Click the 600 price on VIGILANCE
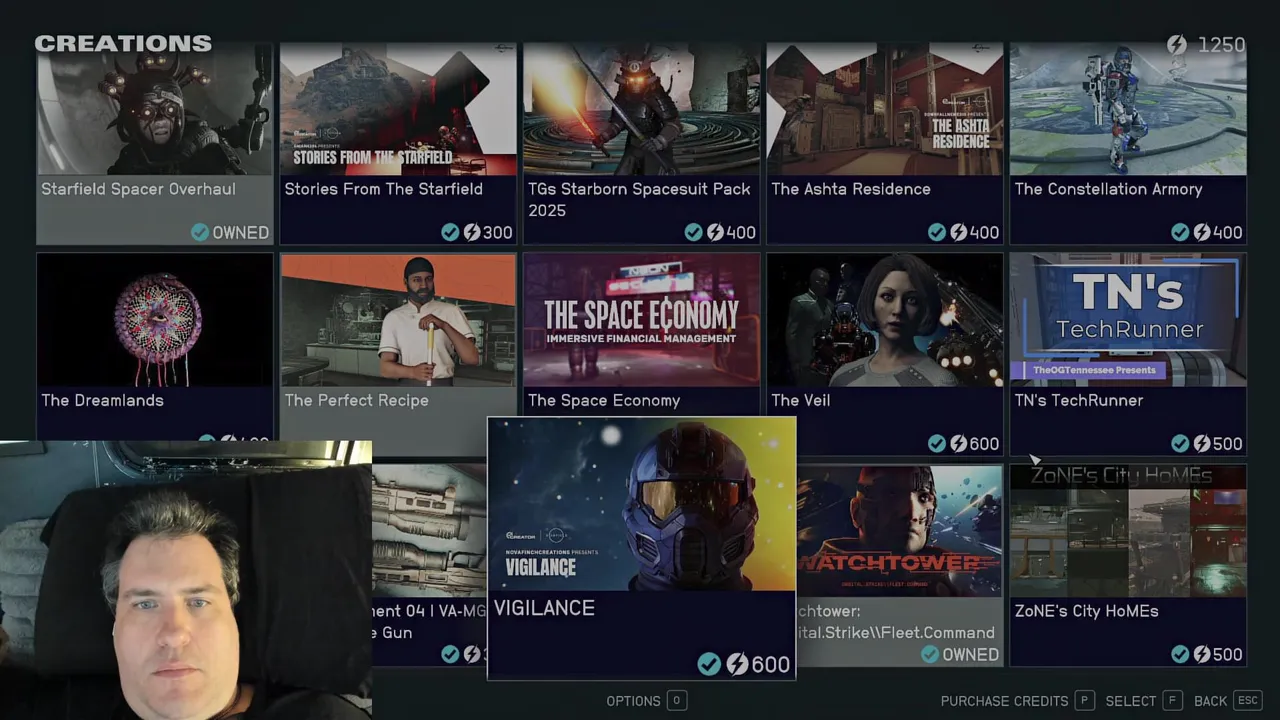1280x720 pixels. (x=770, y=664)
